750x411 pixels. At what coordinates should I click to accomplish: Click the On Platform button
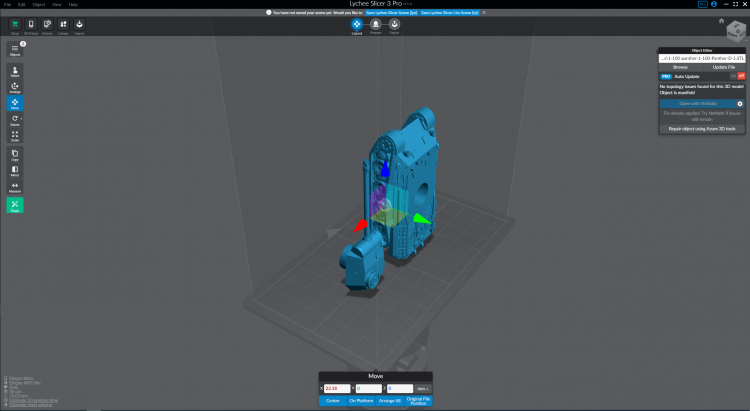(x=359, y=401)
